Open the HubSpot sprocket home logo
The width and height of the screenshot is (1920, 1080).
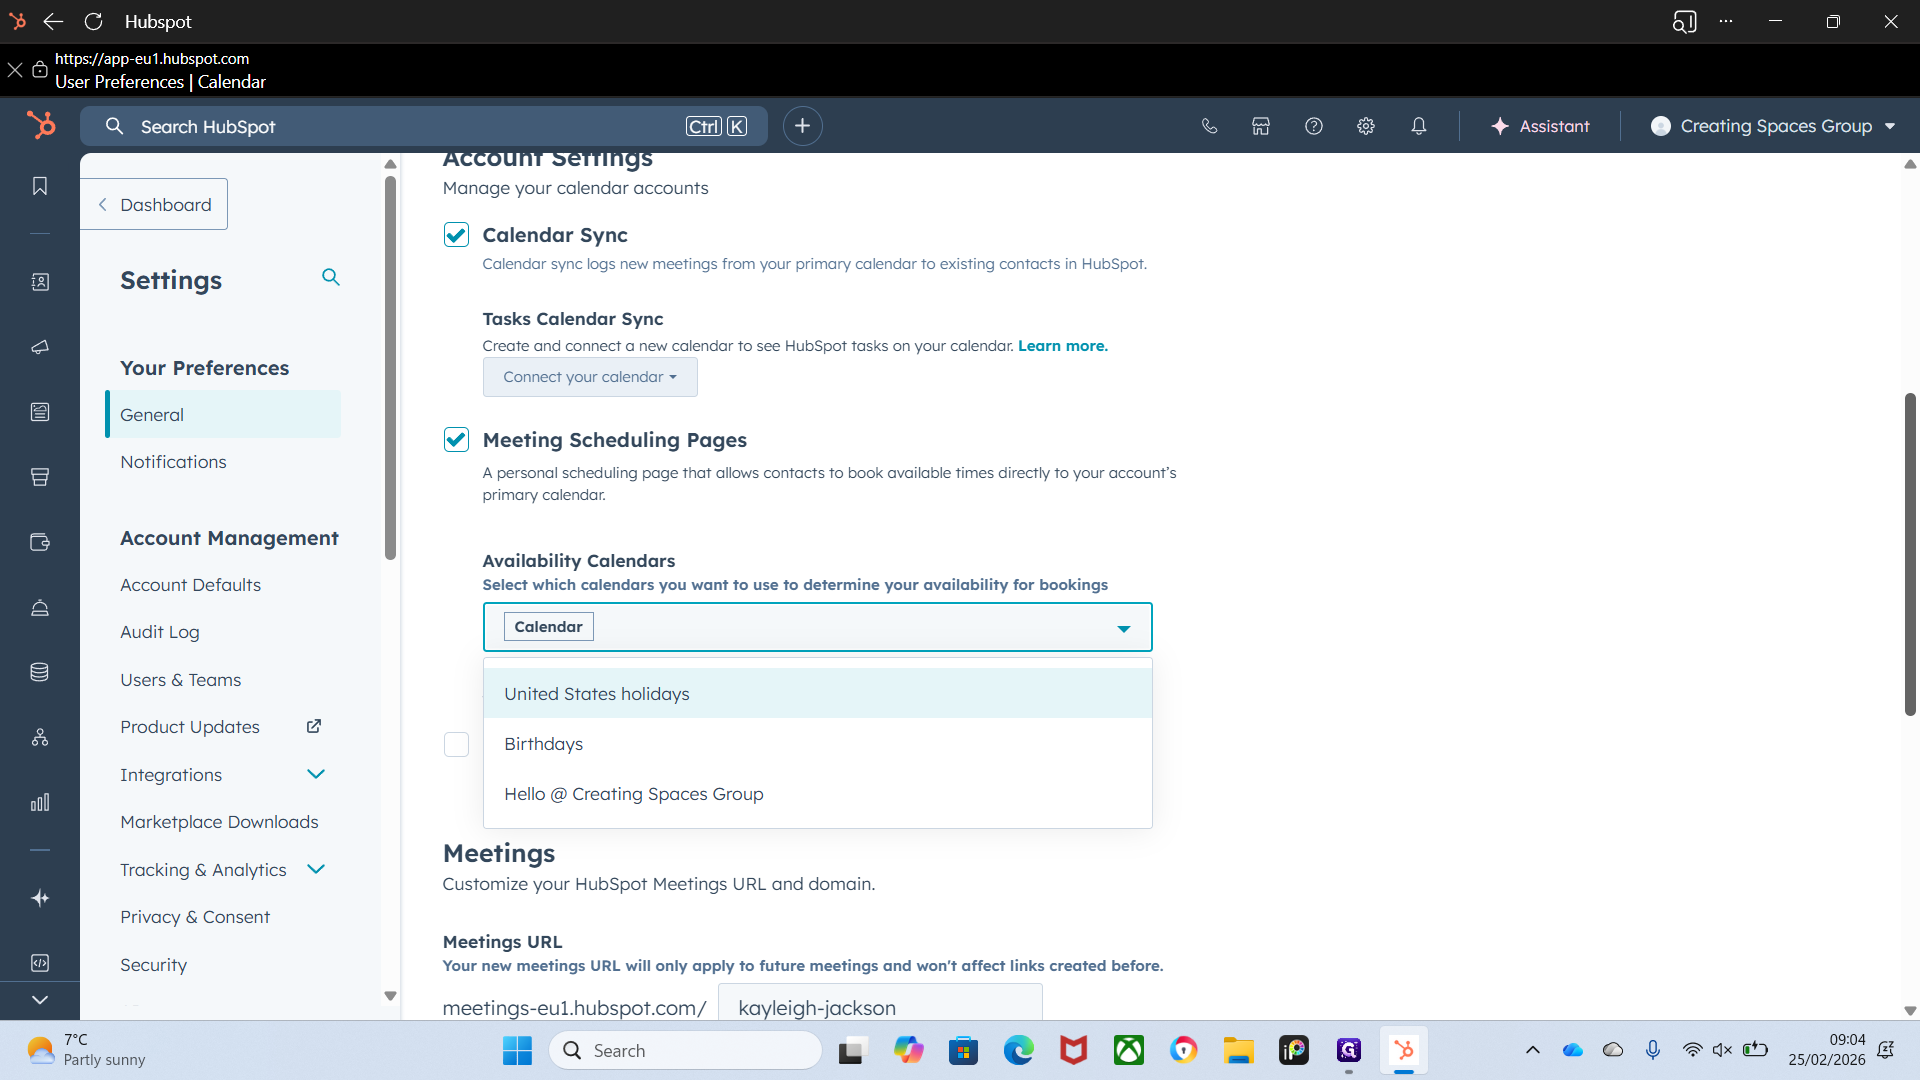[x=41, y=125]
